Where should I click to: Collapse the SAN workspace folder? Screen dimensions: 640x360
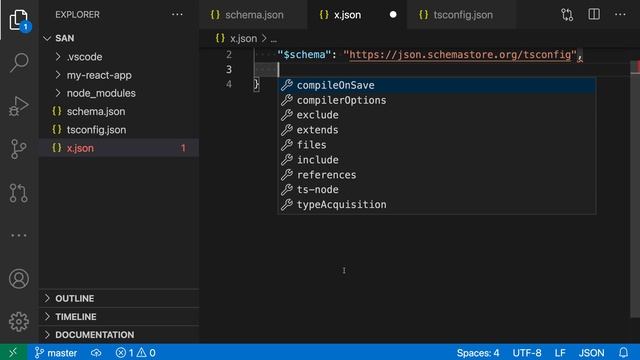(47, 38)
